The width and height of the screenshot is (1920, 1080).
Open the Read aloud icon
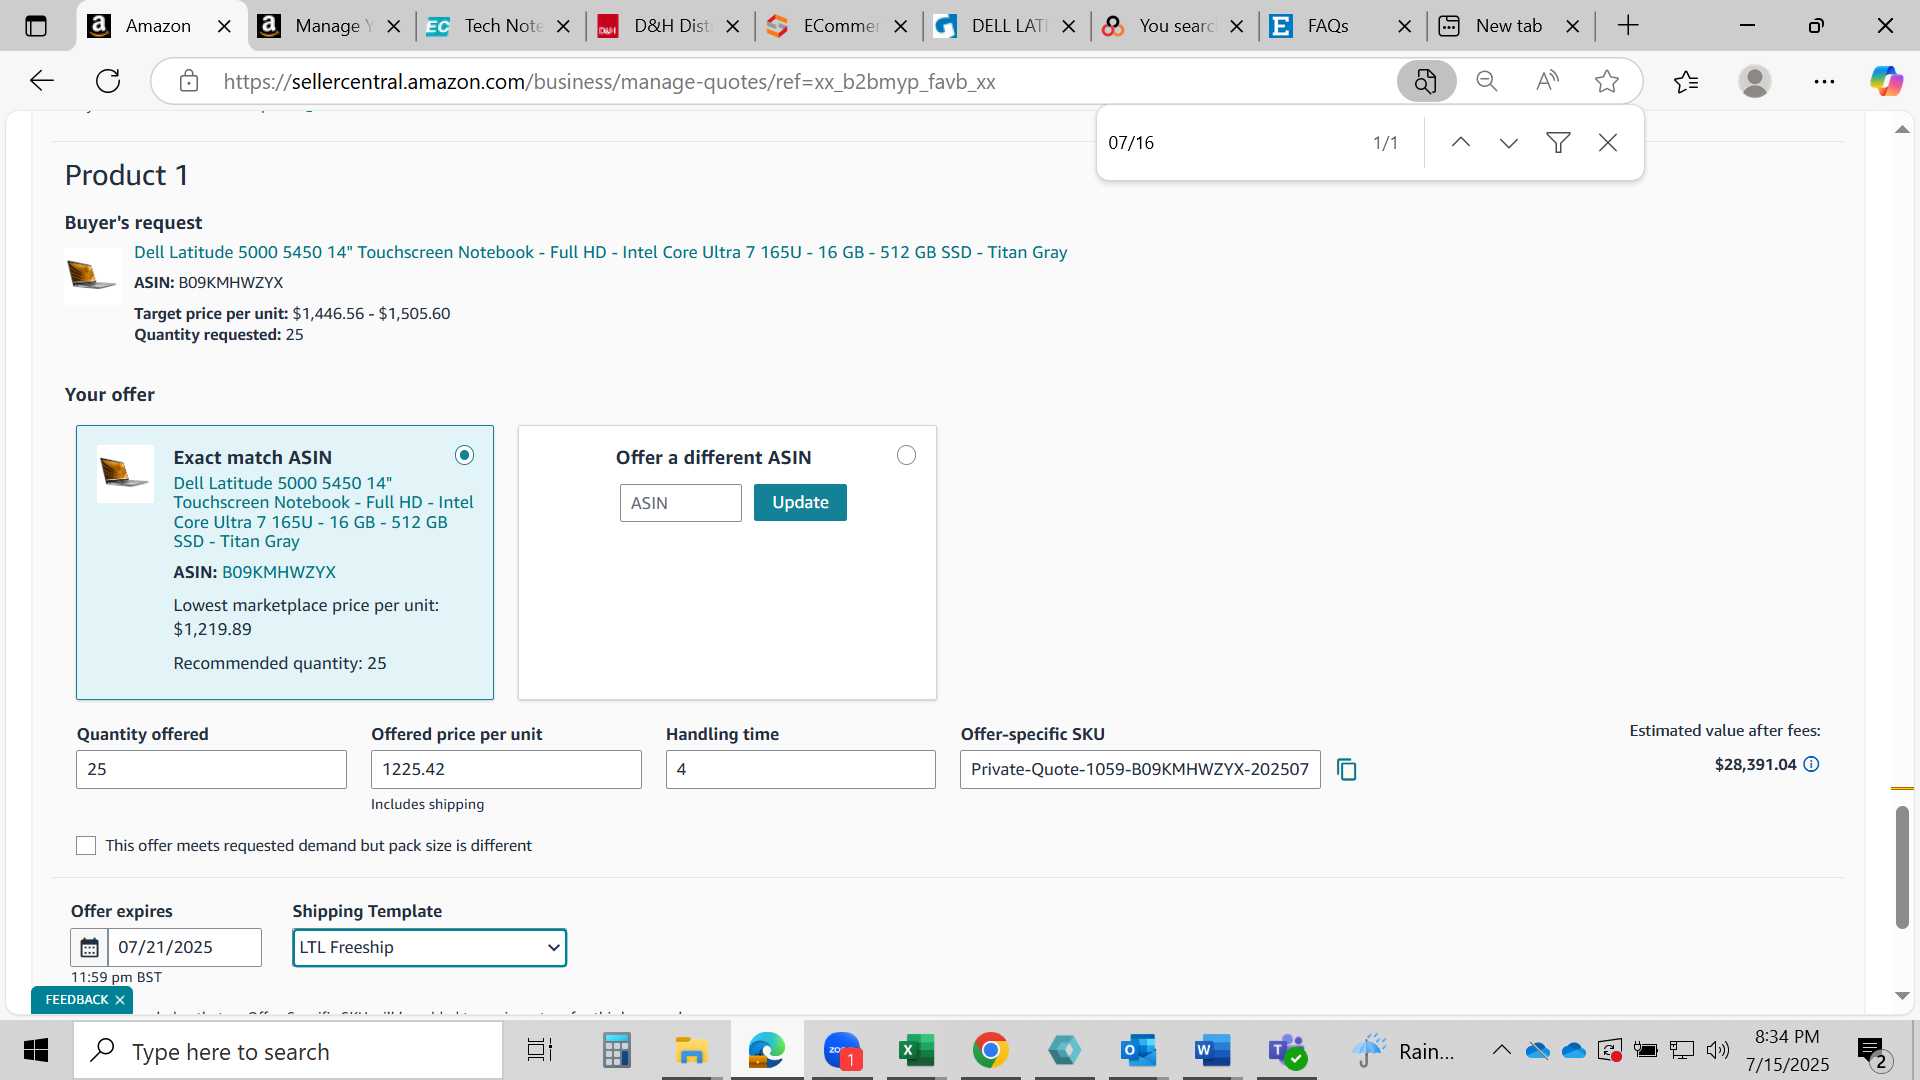(x=1547, y=81)
